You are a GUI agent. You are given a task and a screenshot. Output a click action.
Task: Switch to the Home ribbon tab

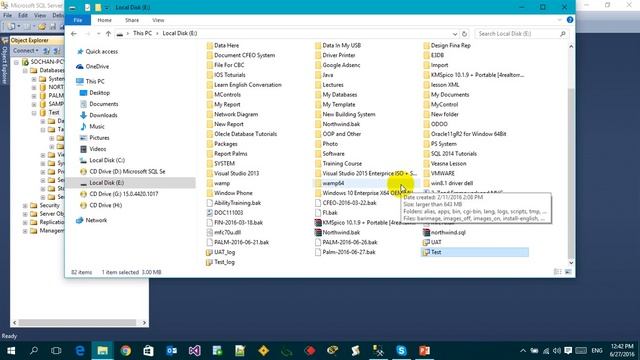point(104,20)
